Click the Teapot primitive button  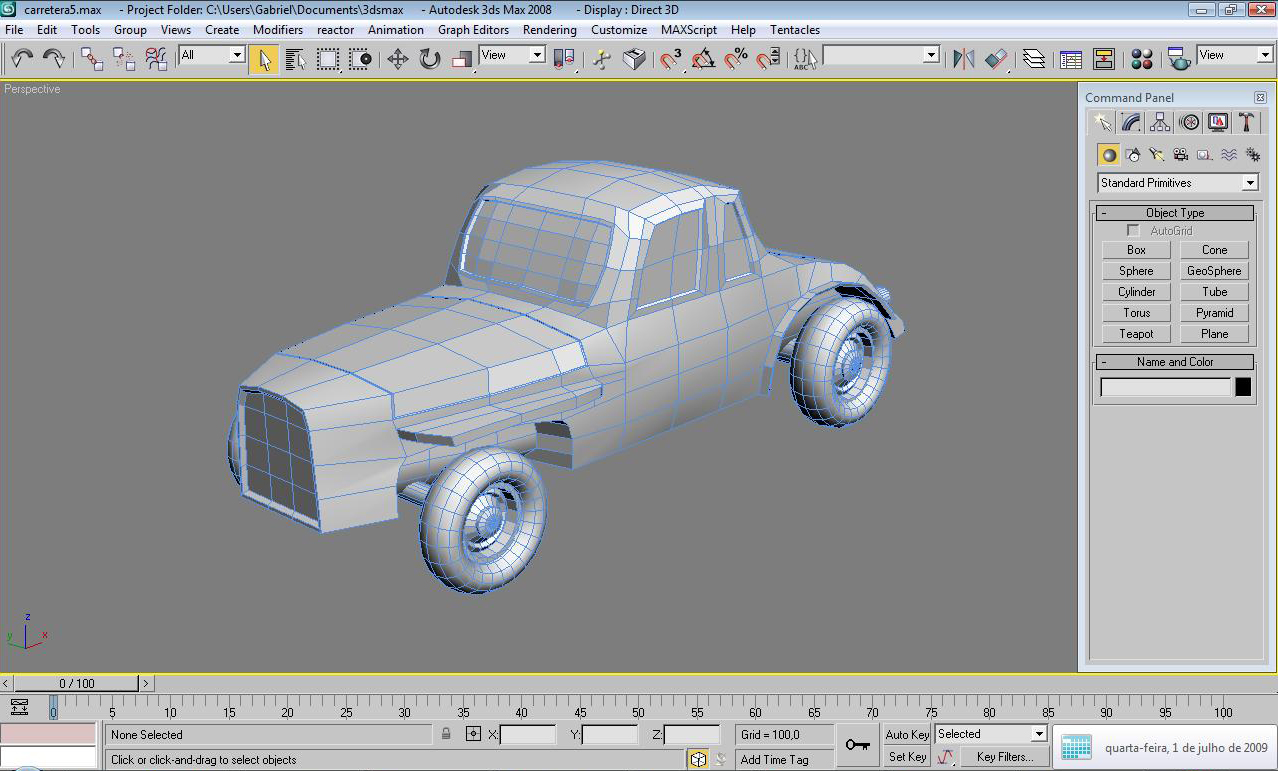click(x=1136, y=334)
